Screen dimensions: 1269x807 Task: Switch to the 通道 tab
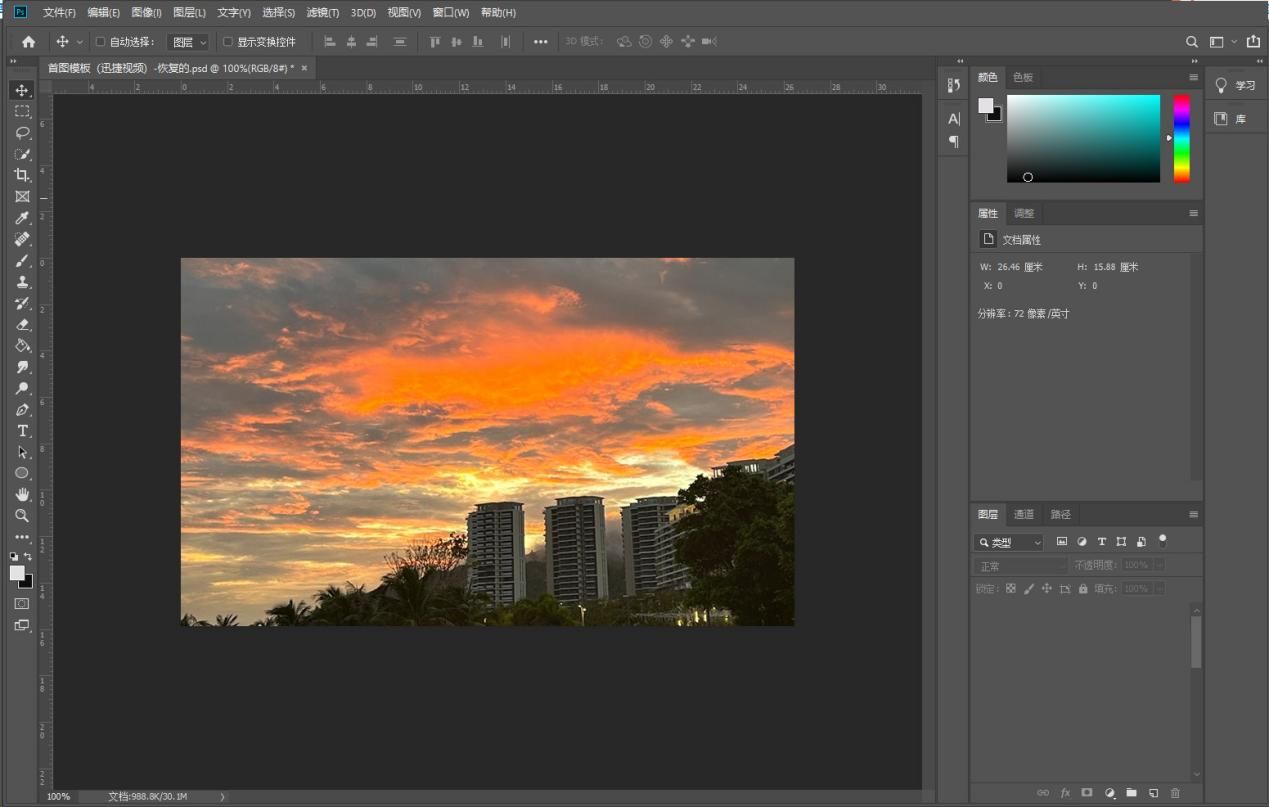[x=1023, y=514]
